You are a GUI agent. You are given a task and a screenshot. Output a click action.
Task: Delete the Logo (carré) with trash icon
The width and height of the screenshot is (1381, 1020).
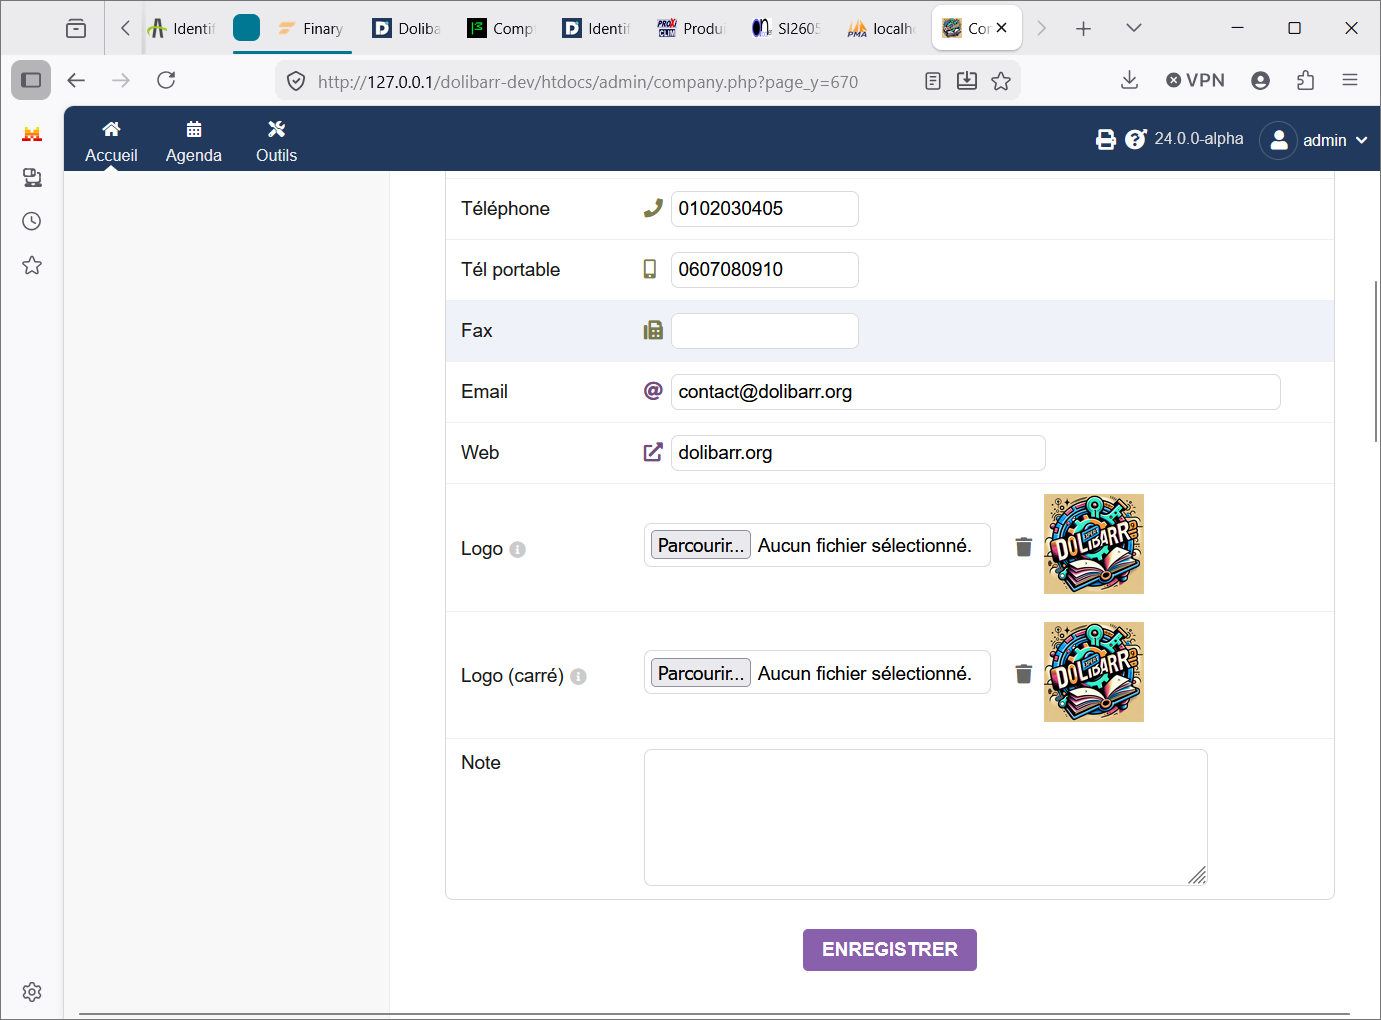(x=1024, y=674)
